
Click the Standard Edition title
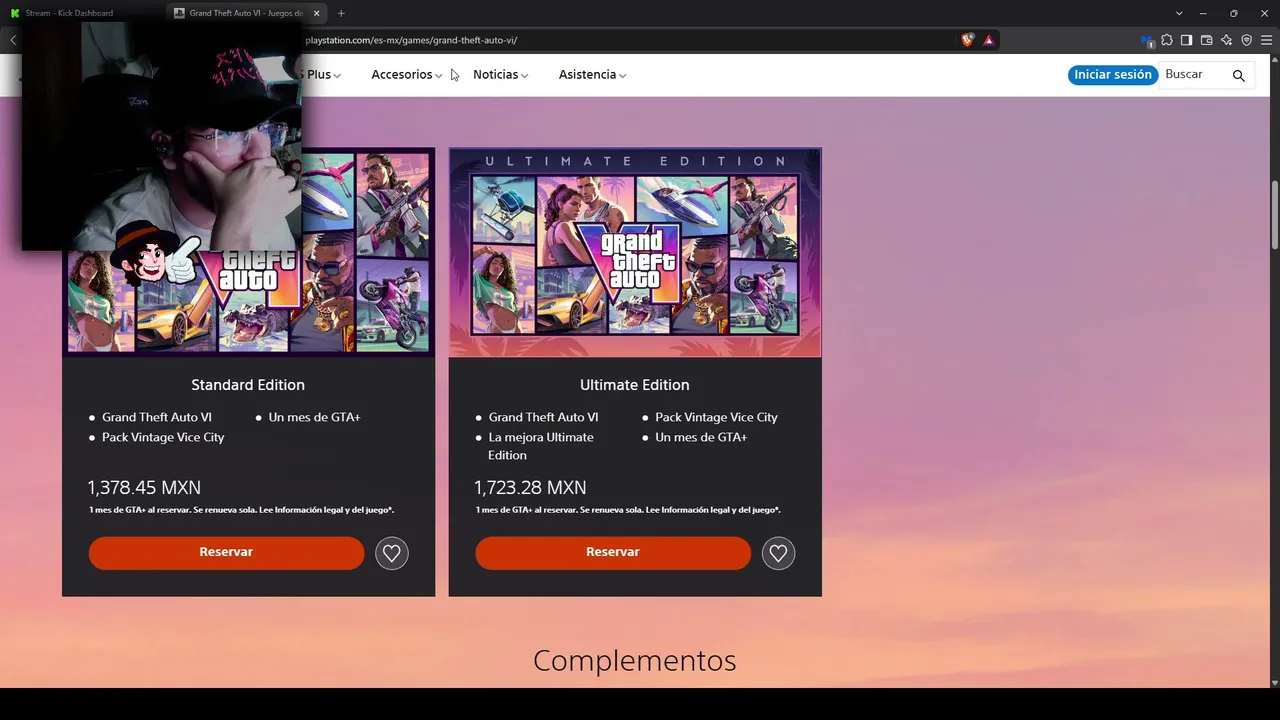248,385
